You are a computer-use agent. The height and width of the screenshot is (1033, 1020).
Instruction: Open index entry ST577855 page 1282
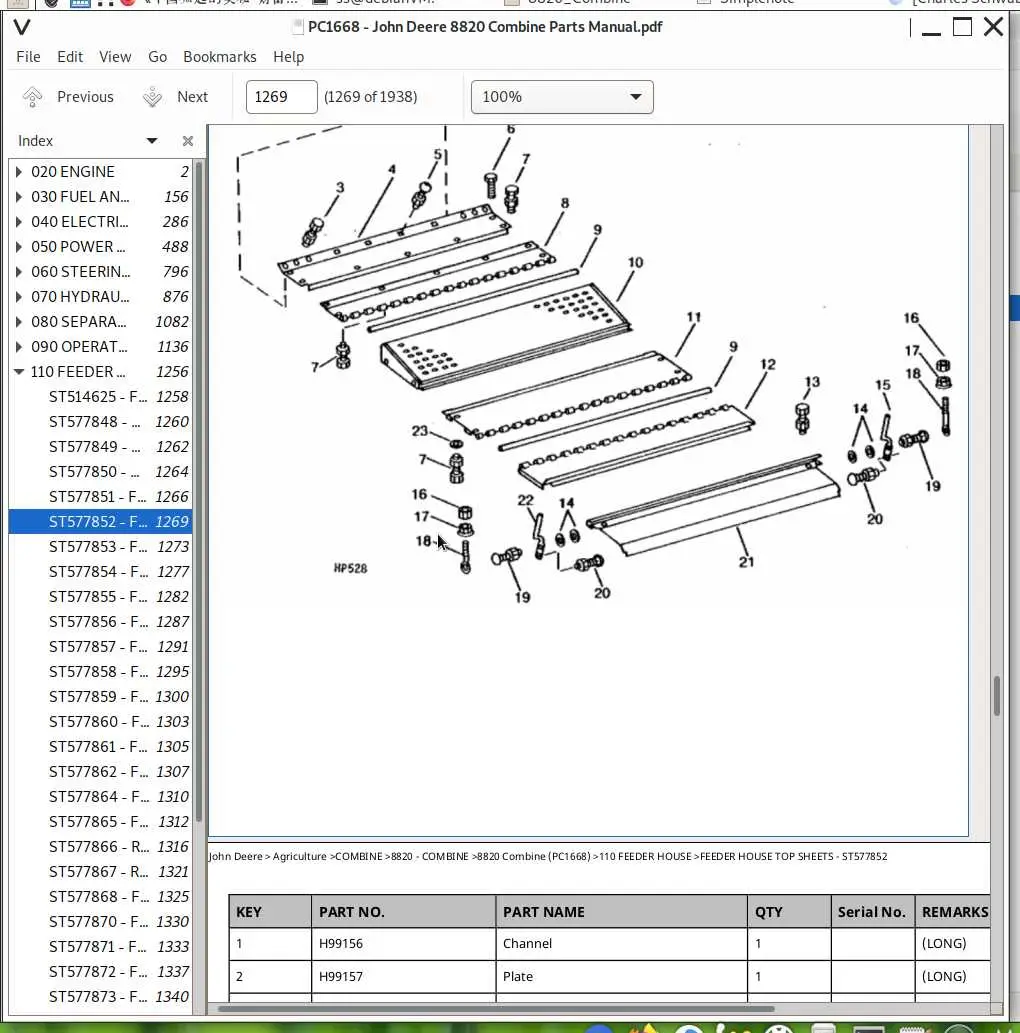click(101, 597)
